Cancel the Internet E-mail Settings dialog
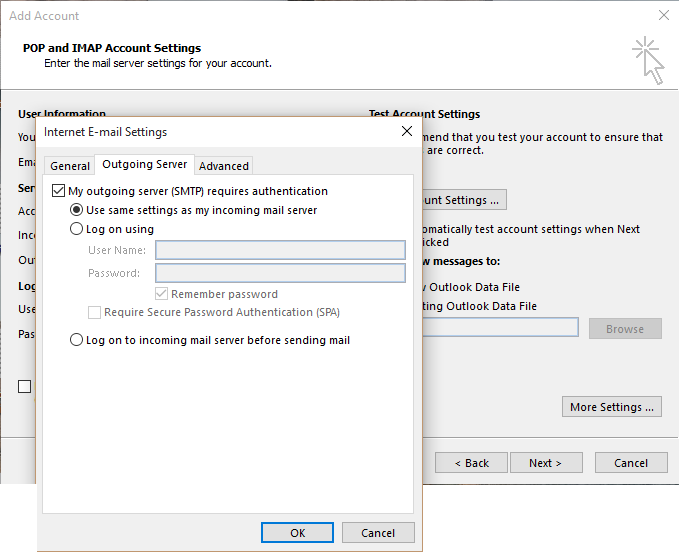Image resolution: width=679 pixels, height=552 pixels. coord(378,533)
